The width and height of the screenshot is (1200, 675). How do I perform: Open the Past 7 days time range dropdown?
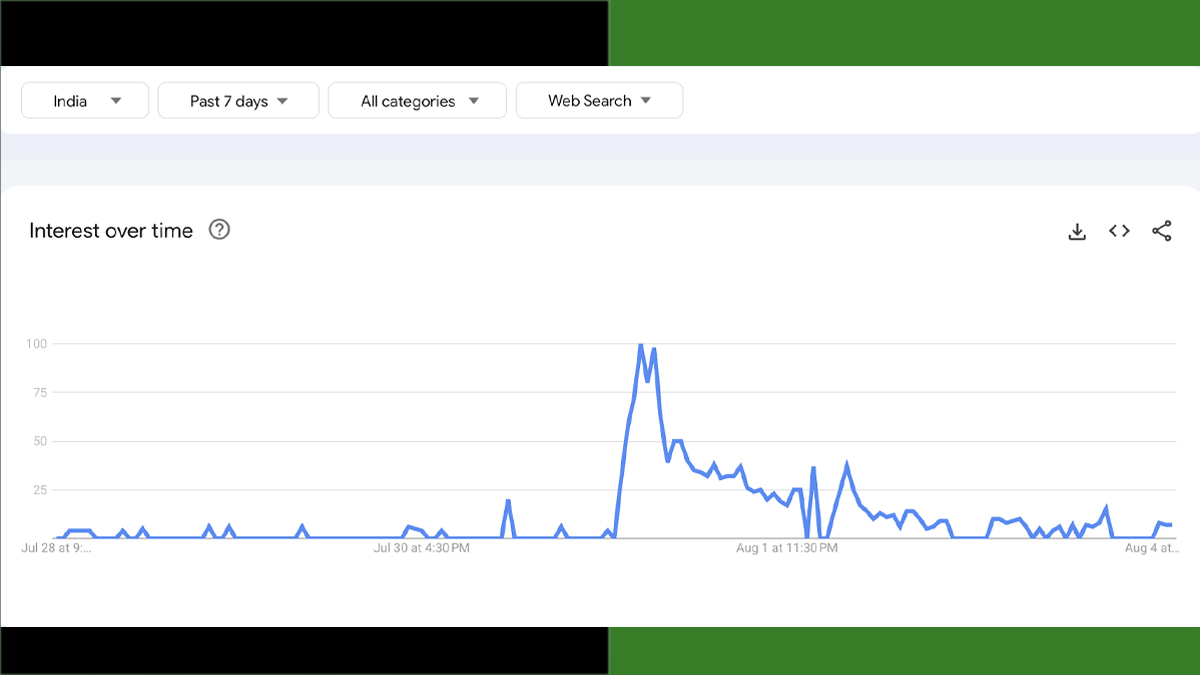coord(238,101)
